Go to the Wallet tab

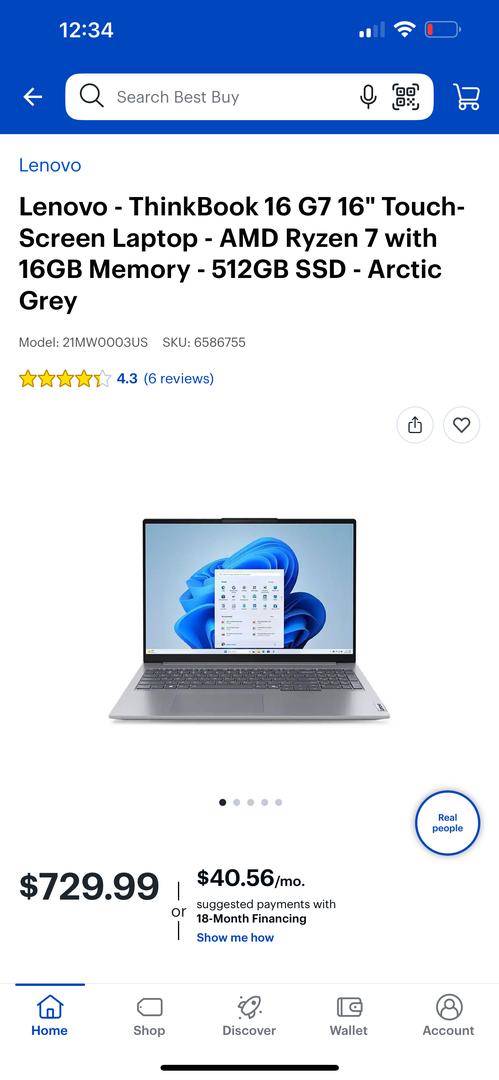coord(349,1017)
